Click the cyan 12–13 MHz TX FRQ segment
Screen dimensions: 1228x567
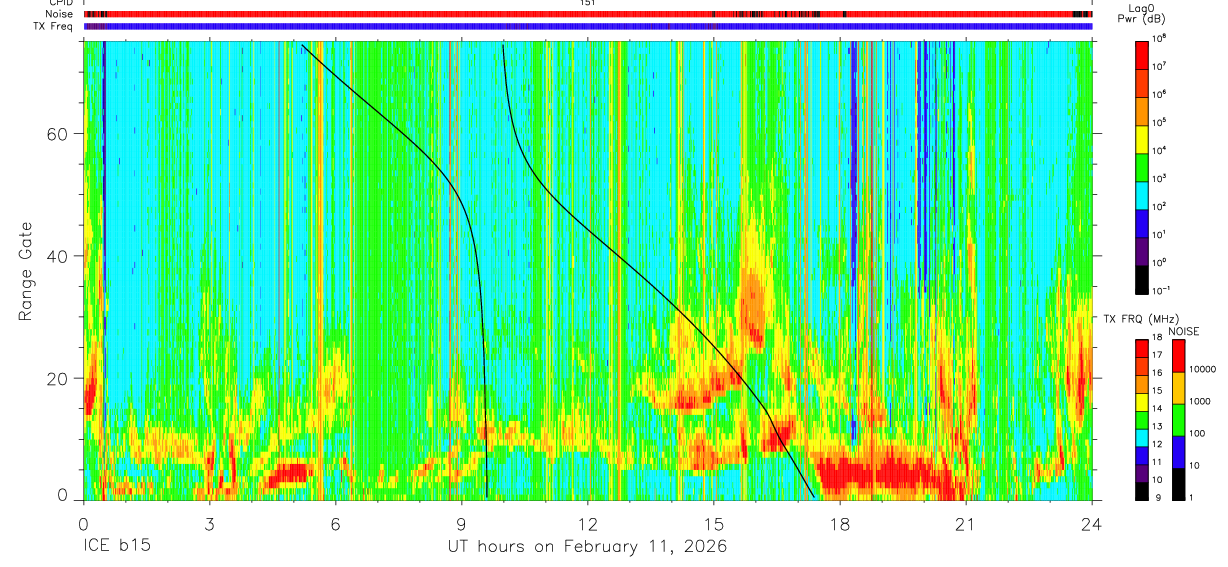[1142, 438]
